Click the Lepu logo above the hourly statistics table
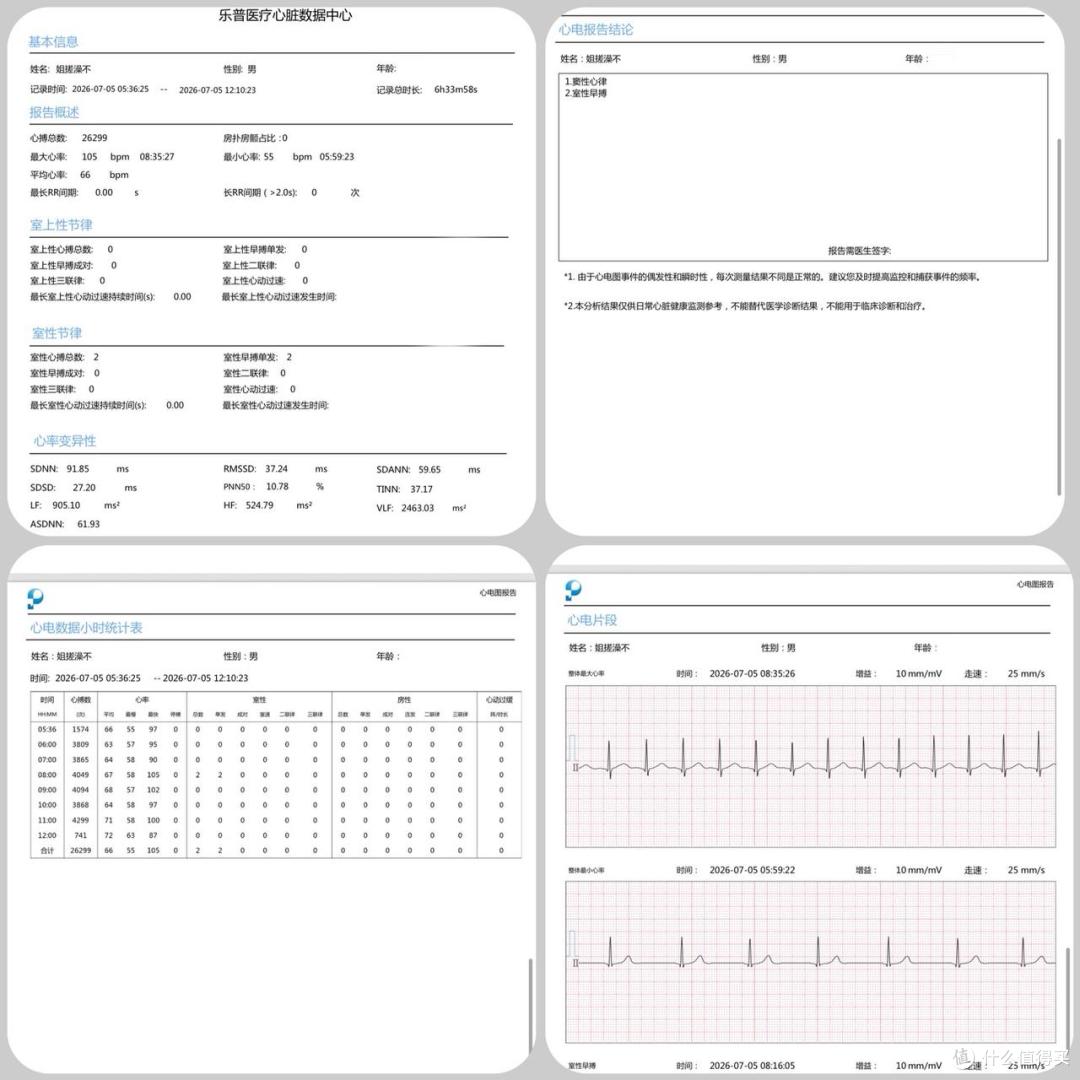The height and width of the screenshot is (1080, 1080). coord(35,598)
